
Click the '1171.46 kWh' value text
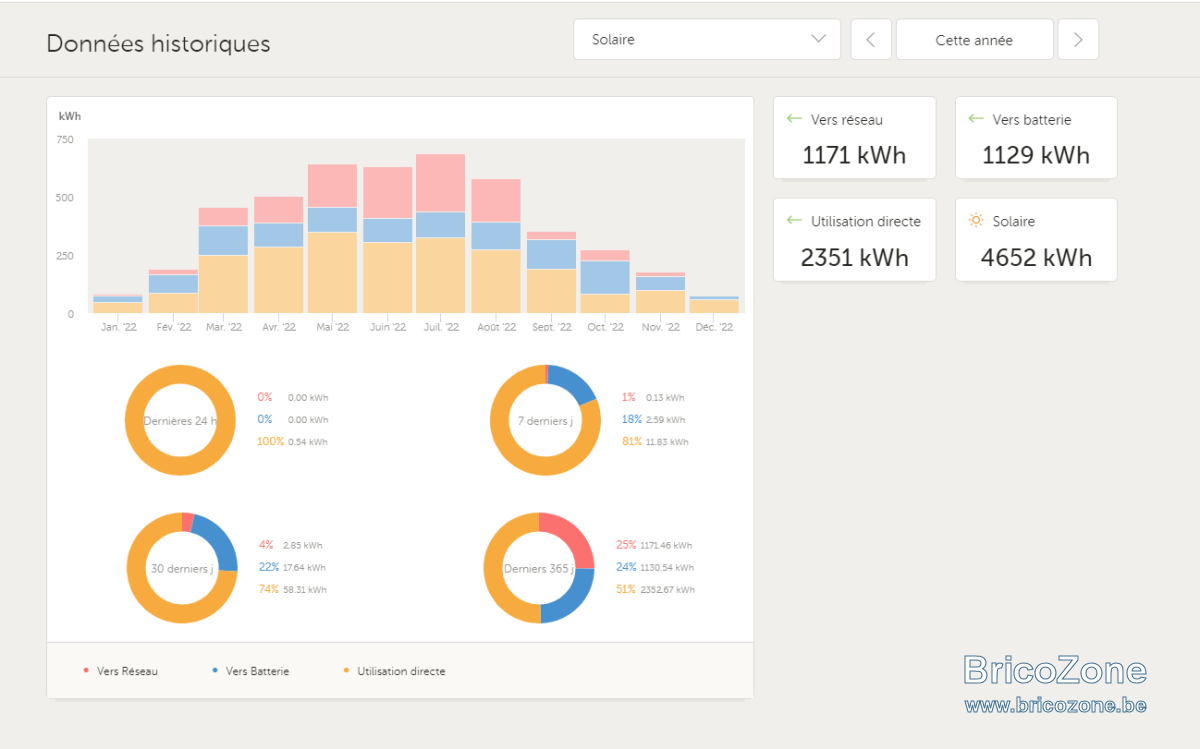[666, 546]
